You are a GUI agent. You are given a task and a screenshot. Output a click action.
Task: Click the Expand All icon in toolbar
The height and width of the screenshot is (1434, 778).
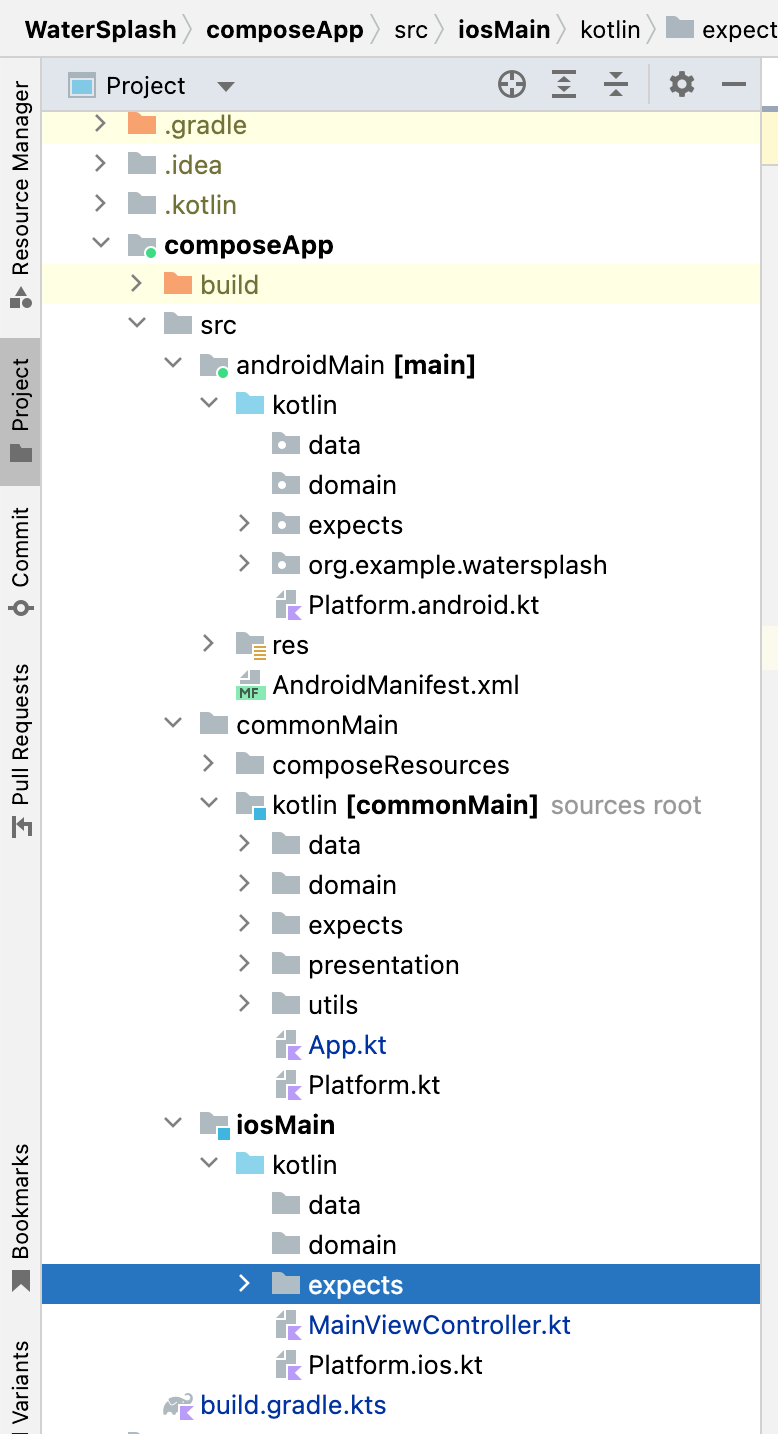click(563, 84)
